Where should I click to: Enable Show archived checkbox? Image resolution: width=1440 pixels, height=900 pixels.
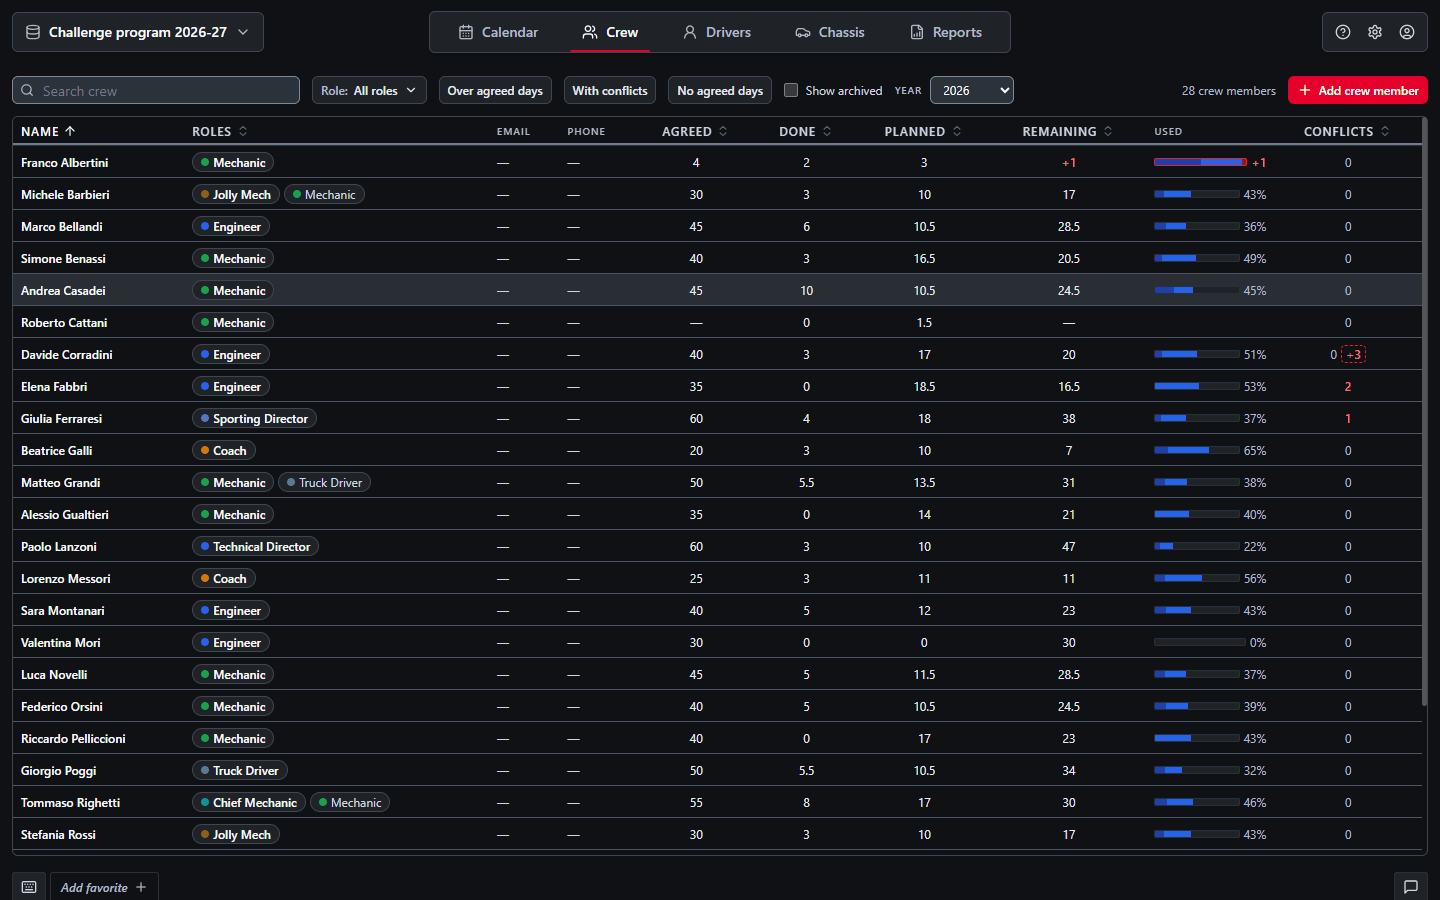[791, 90]
